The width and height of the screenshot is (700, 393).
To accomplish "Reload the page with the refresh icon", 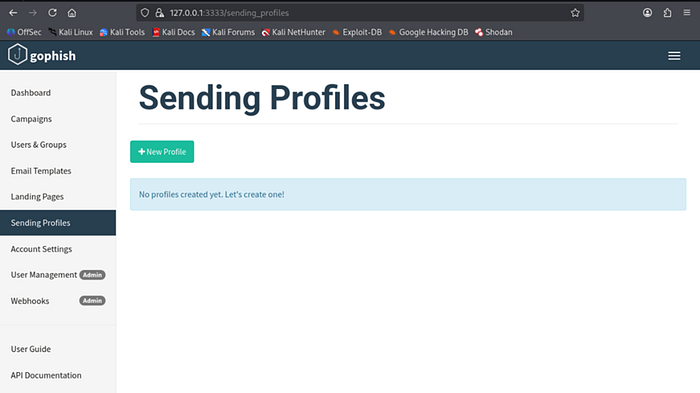I will click(x=52, y=13).
